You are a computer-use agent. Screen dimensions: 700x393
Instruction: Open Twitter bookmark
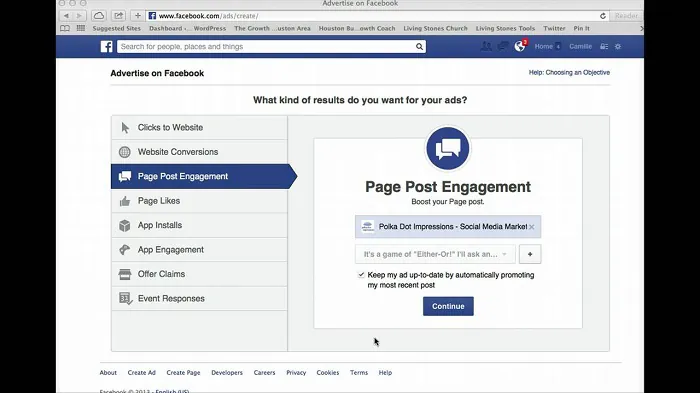(x=554, y=28)
